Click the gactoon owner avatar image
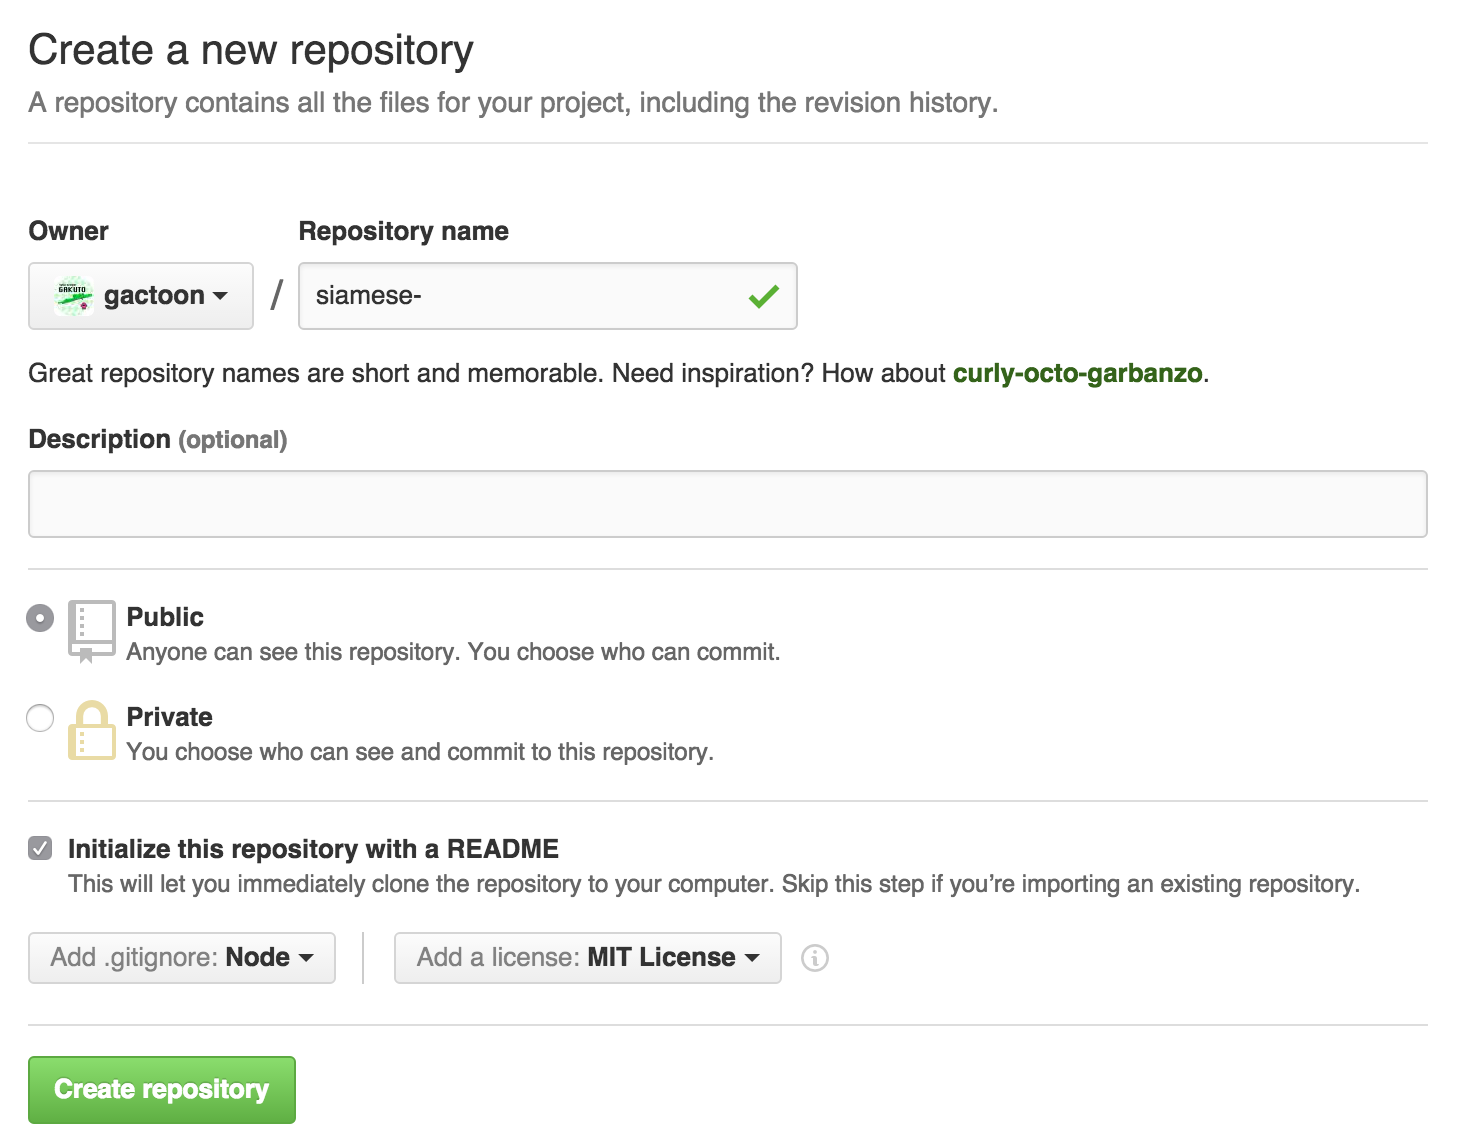 [74, 296]
